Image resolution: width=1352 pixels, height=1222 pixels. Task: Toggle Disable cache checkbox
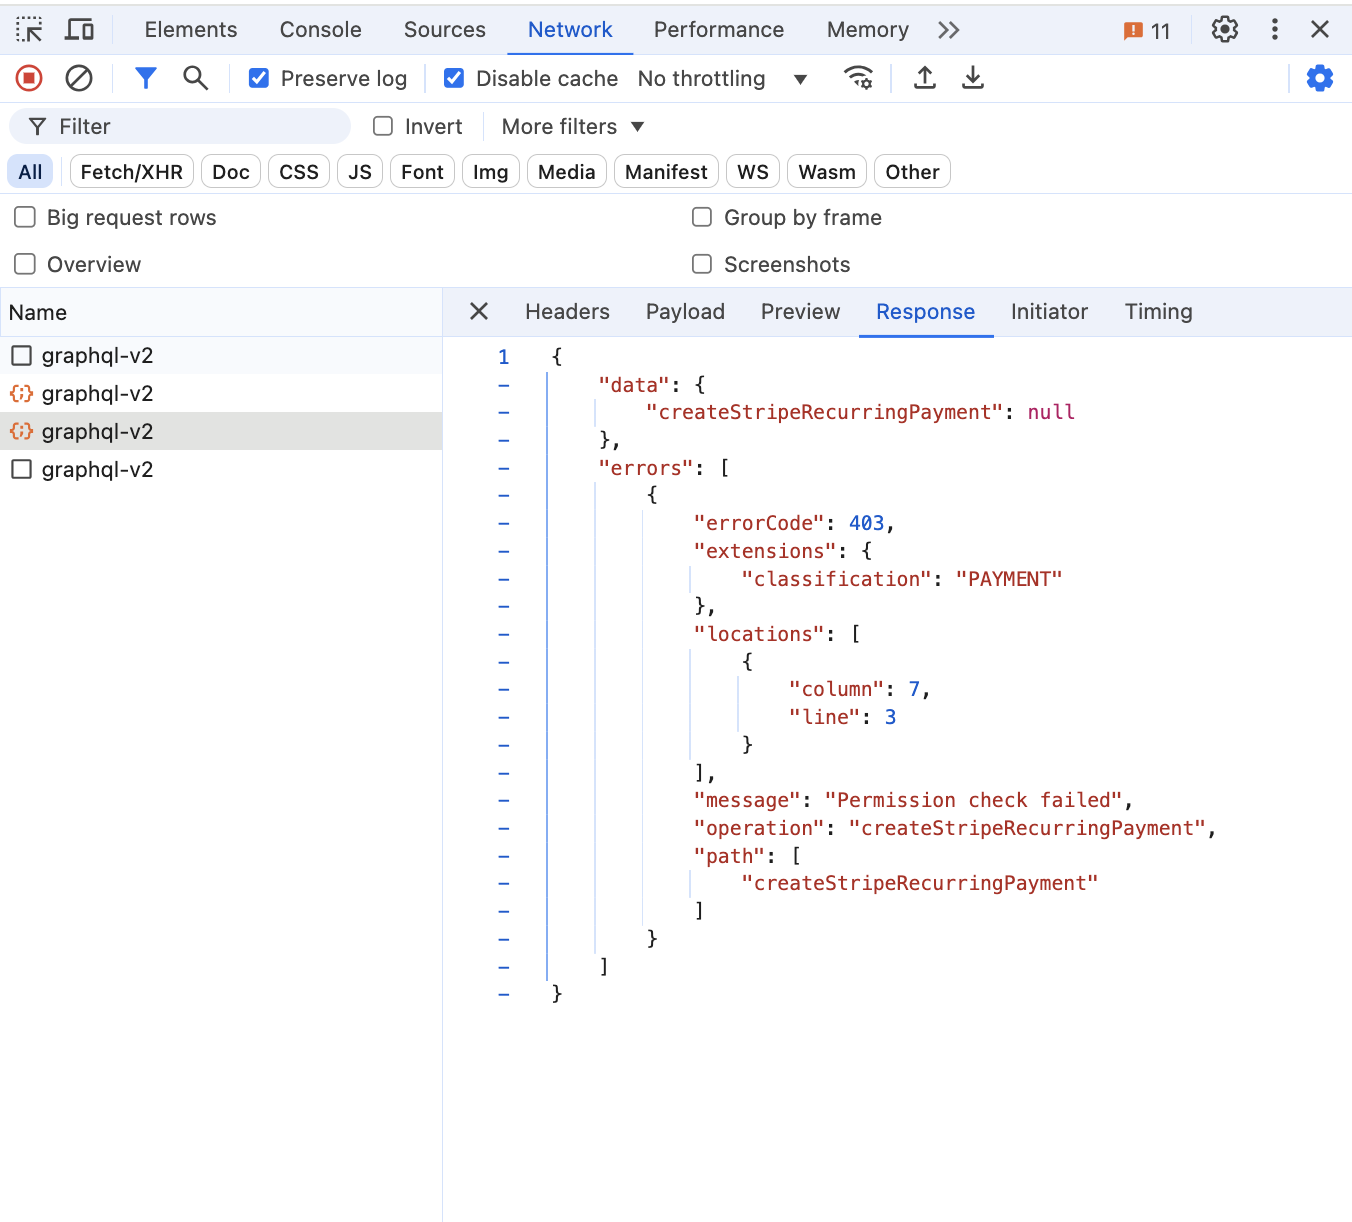point(454,78)
